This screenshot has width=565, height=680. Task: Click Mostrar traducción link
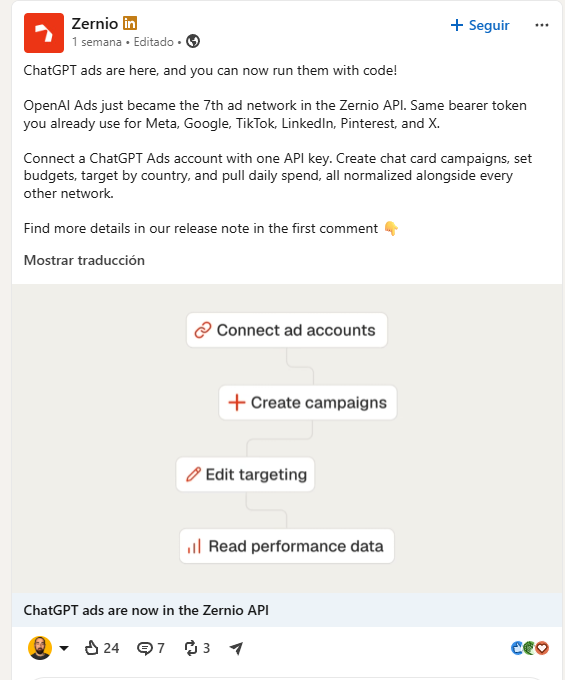(84, 260)
